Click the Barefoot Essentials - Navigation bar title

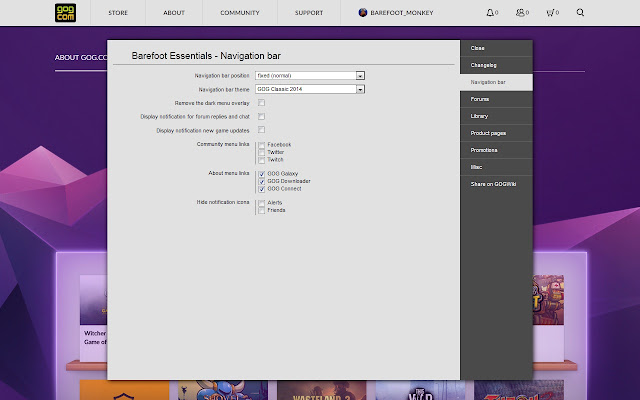click(206, 56)
